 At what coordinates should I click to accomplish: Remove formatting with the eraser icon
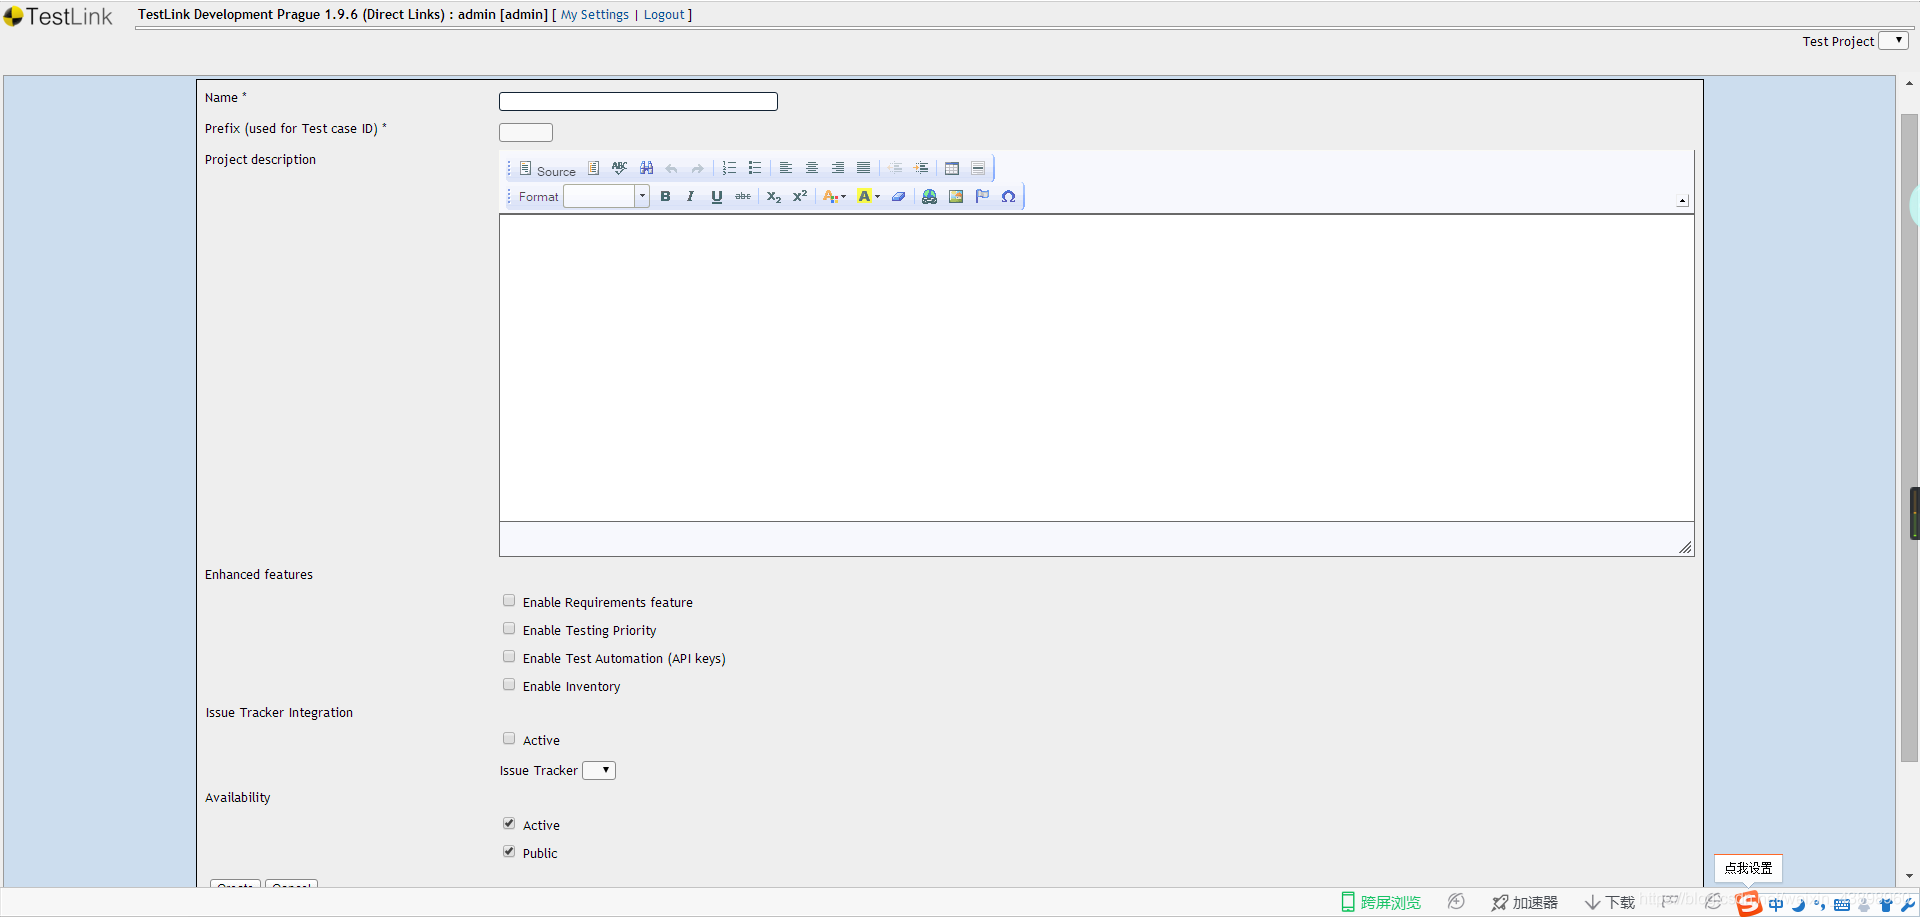click(x=899, y=196)
